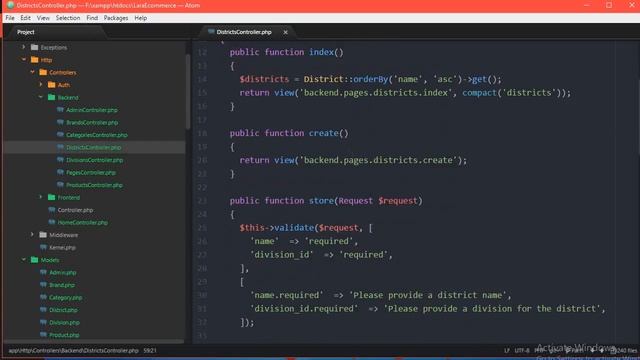
Task: Open BrandsController.php from the tree
Action: coord(92,122)
